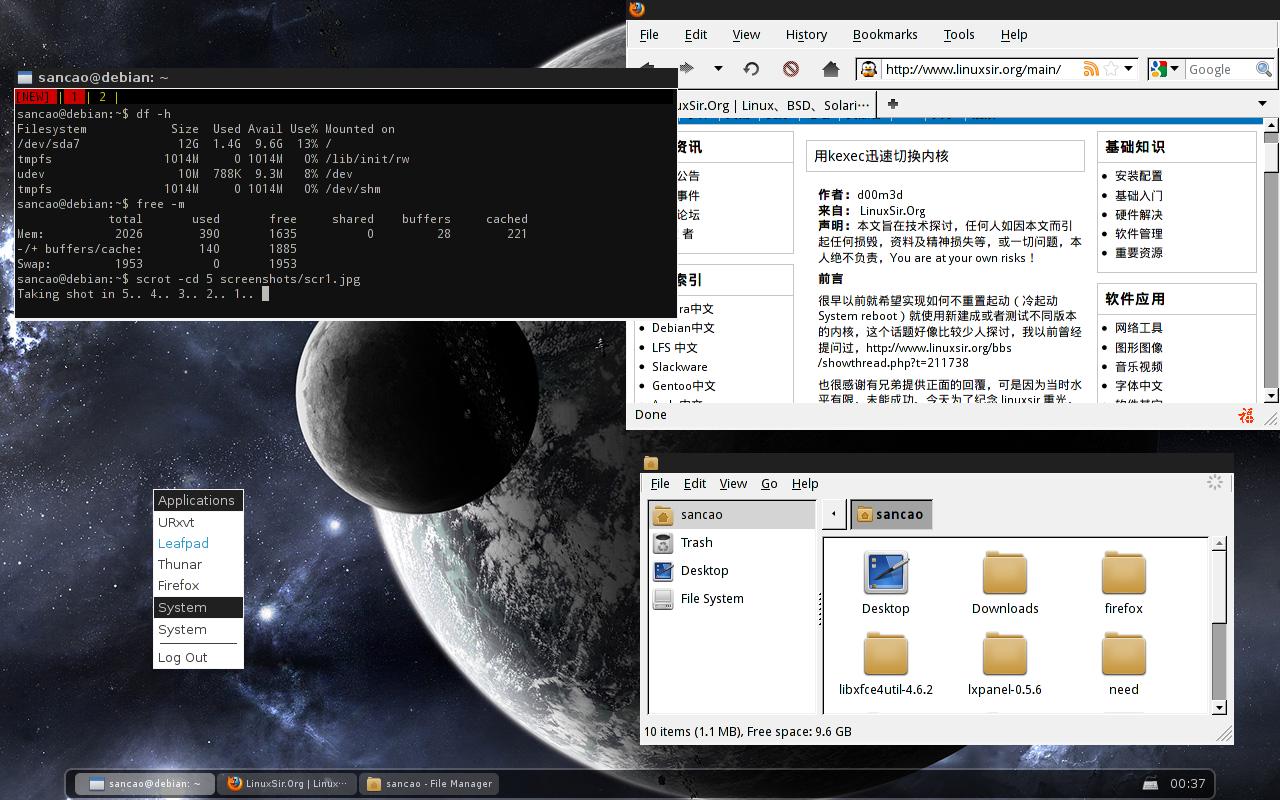Click the terminal window title icon
1280x800 pixels.
[25, 77]
